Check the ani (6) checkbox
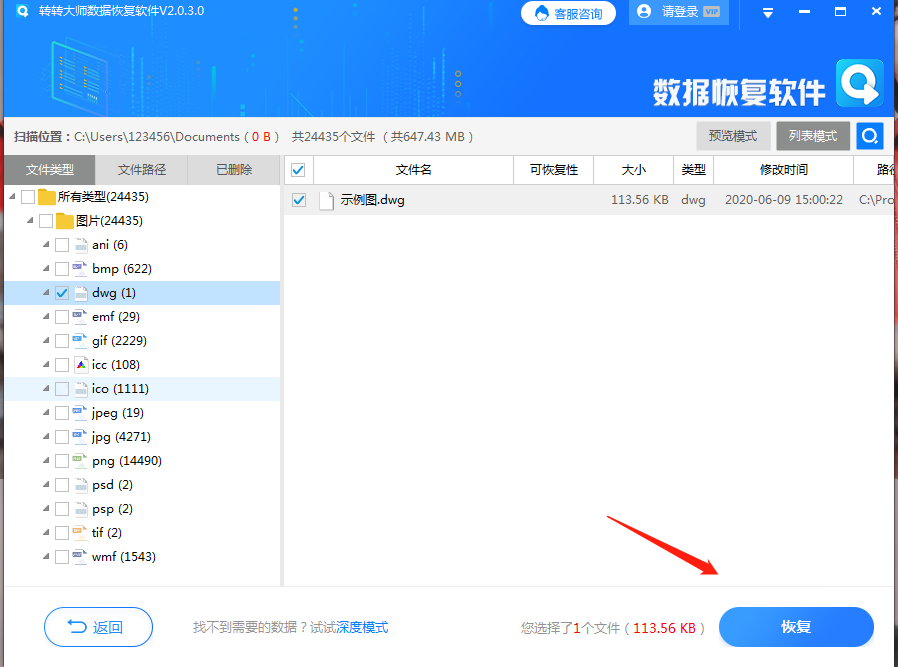Viewport: 898px width, 667px height. point(62,245)
